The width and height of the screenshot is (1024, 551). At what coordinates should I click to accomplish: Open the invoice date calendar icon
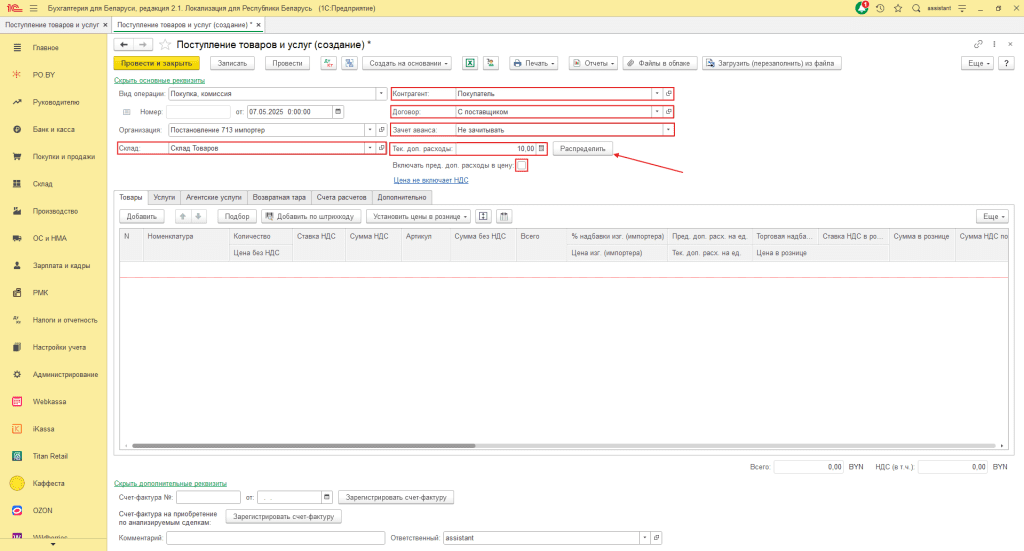tap(327, 497)
